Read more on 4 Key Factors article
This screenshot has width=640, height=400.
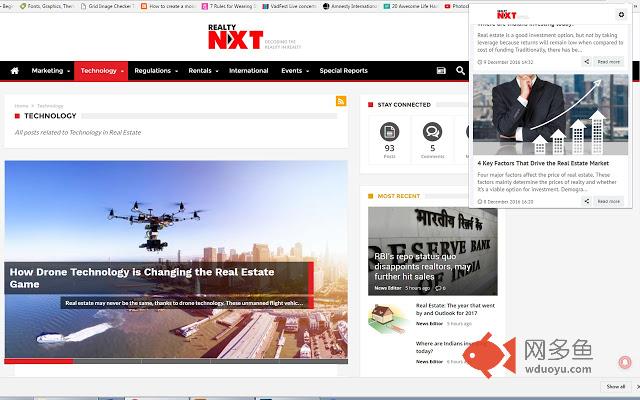[609, 201]
